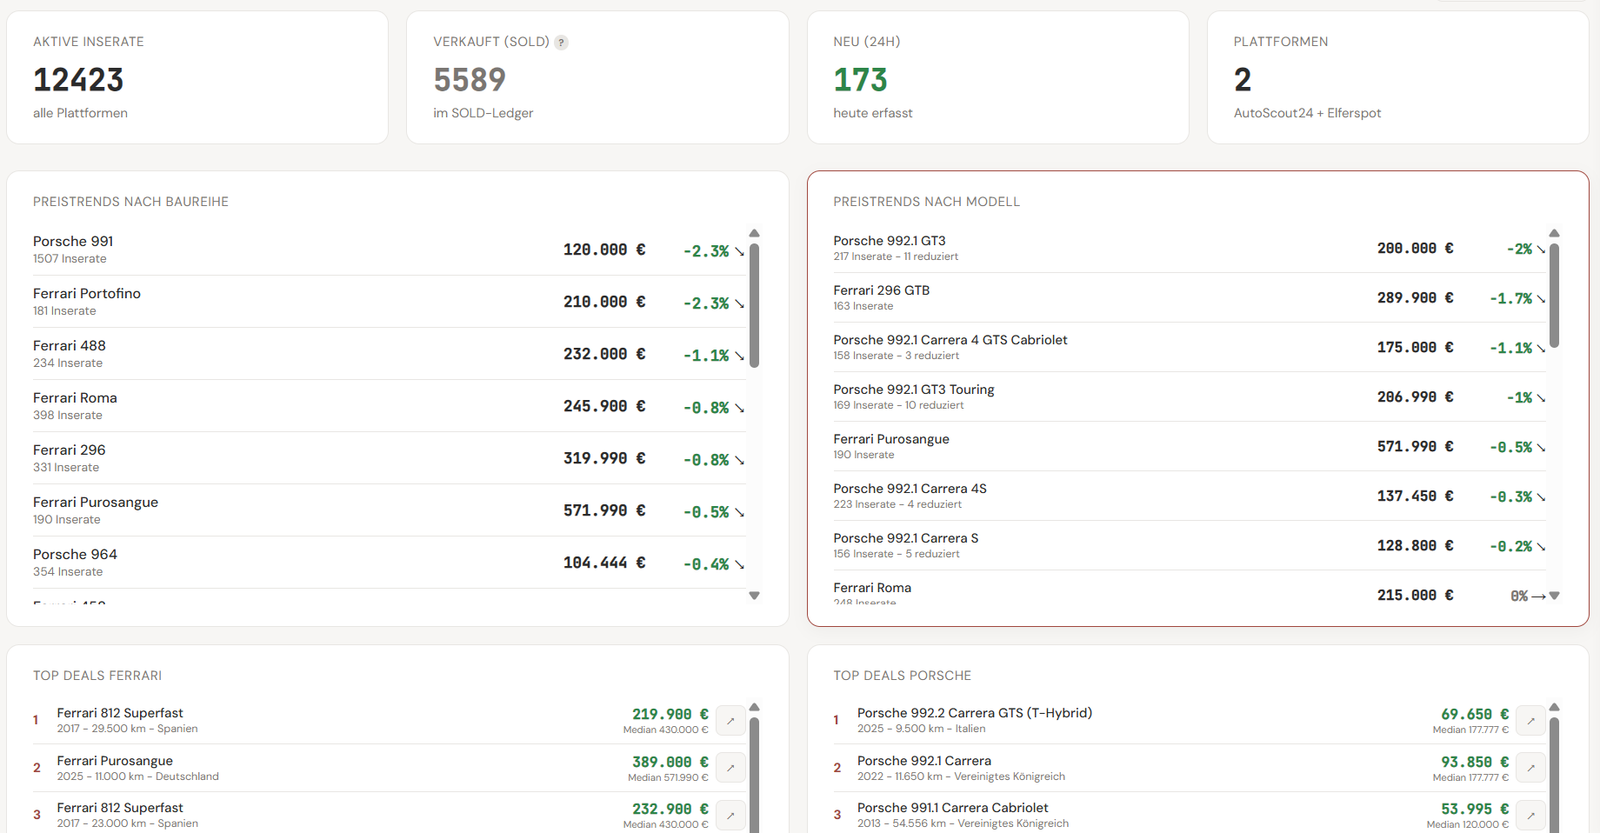Select Porsche 992.1 Carrera 4S row

coord(1189,496)
